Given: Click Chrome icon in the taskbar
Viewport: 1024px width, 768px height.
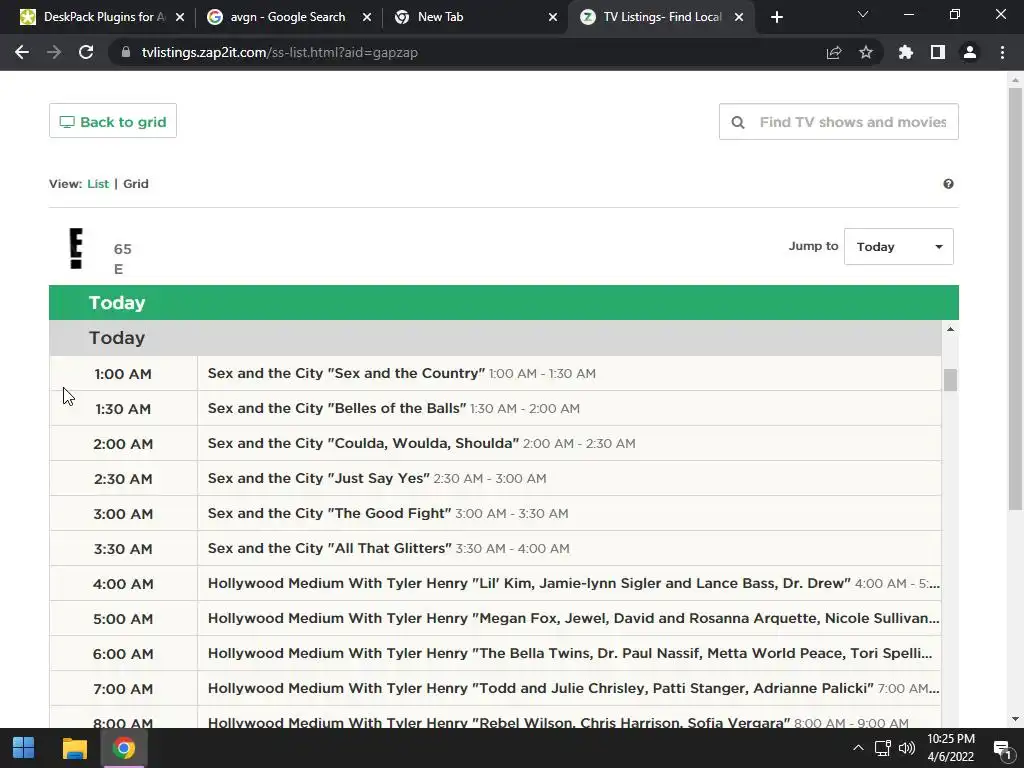Looking at the screenshot, I should click(123, 748).
